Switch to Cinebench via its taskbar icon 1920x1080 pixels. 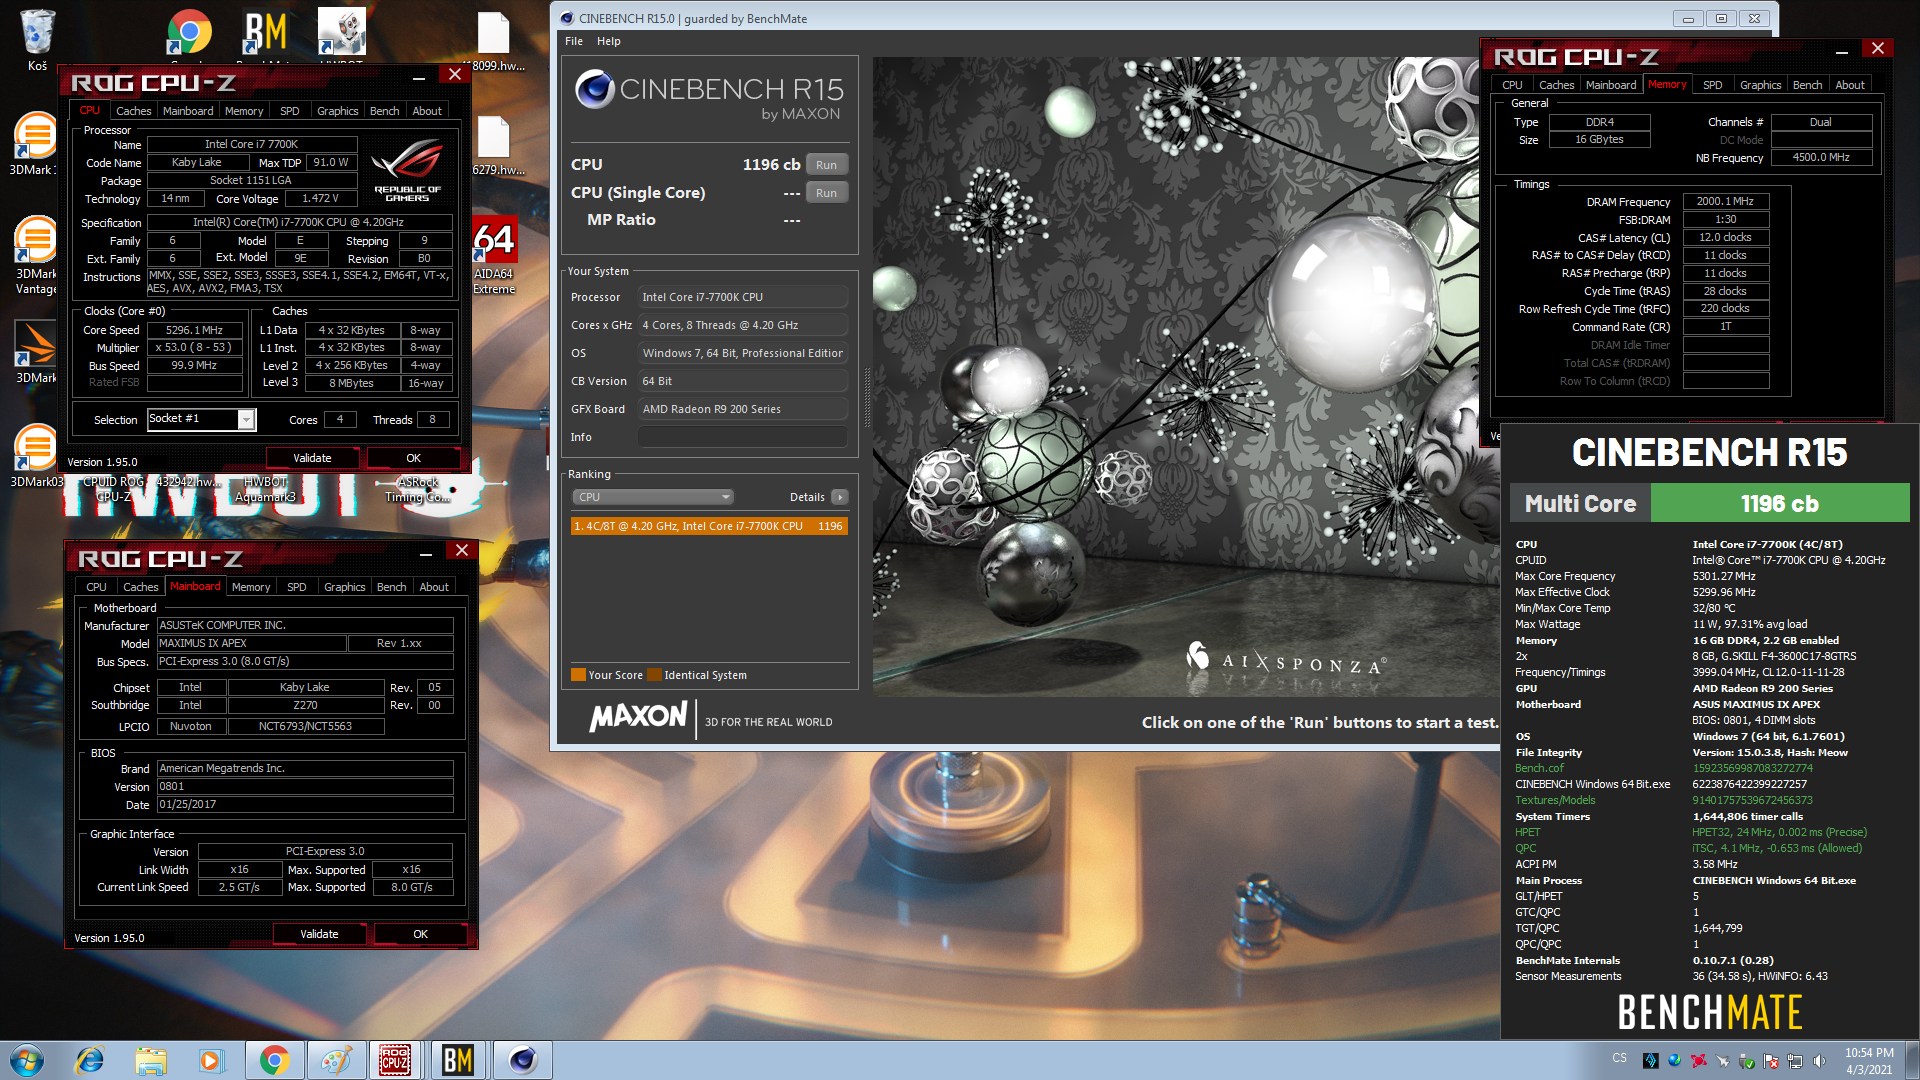[521, 1060]
